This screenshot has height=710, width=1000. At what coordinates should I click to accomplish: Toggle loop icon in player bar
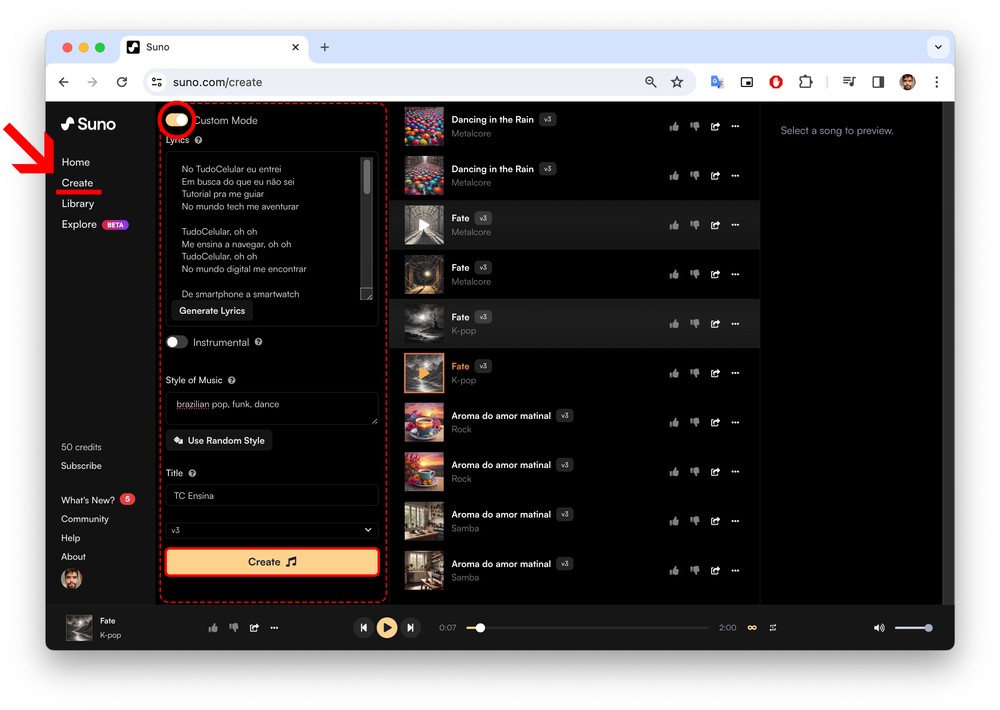click(752, 628)
